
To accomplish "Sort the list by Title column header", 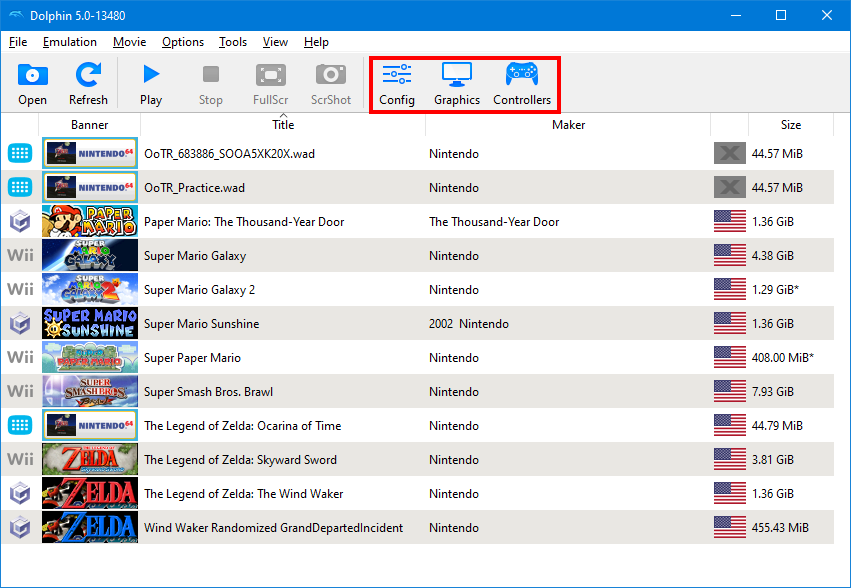I will tap(283, 125).
